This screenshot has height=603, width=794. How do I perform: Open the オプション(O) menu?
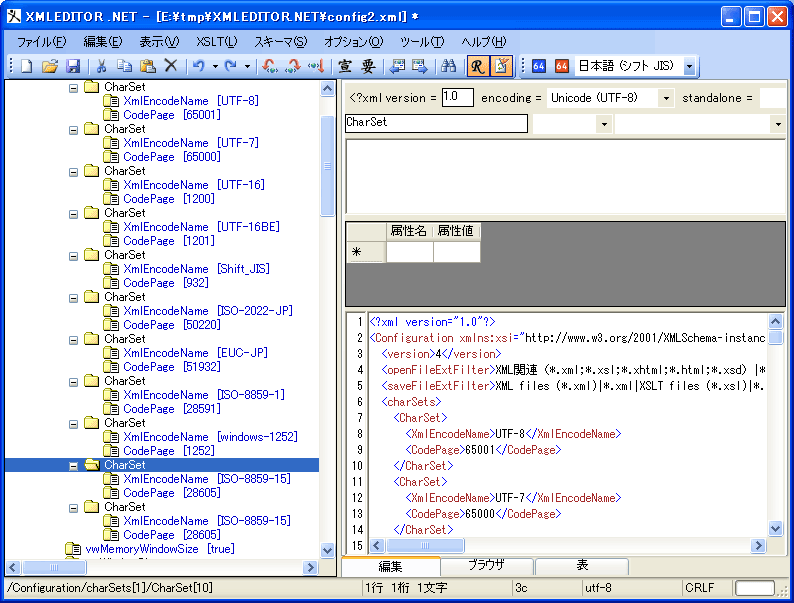coord(353,42)
